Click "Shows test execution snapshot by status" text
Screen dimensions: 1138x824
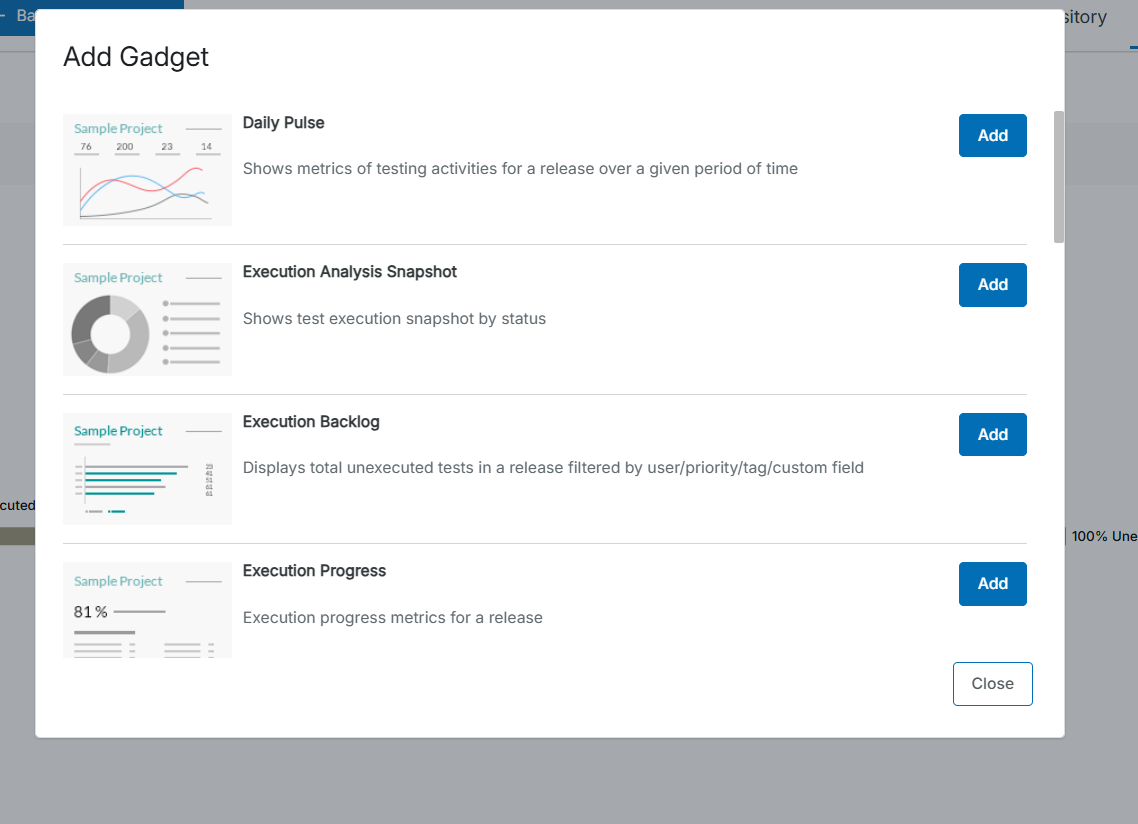coord(394,319)
